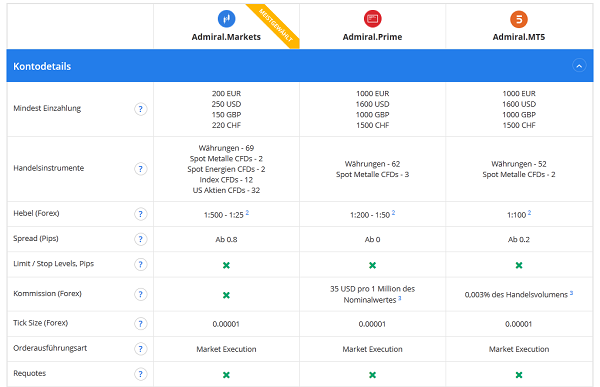Collapse the Kontodetails section chevron
The image size is (600, 387).
point(579,66)
